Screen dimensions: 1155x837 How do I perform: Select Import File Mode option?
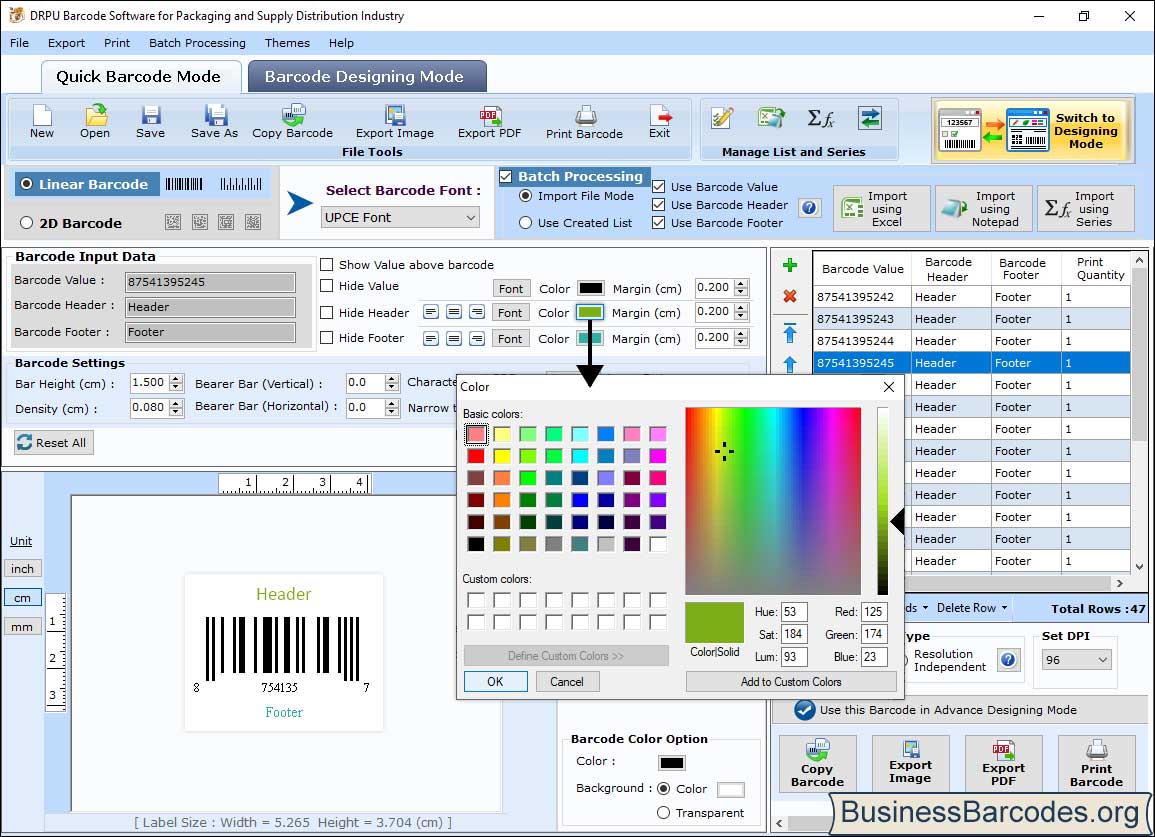point(526,196)
